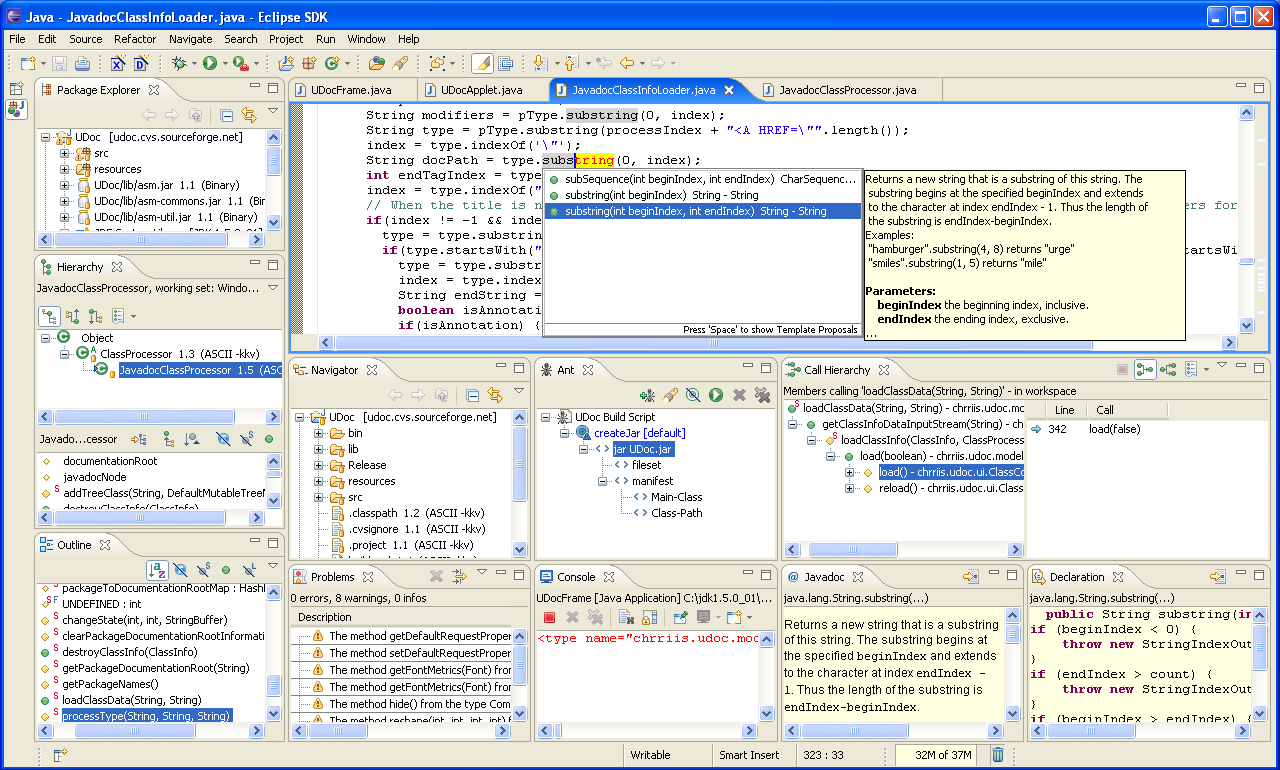Click the Save toolbar icon

[x=59, y=63]
